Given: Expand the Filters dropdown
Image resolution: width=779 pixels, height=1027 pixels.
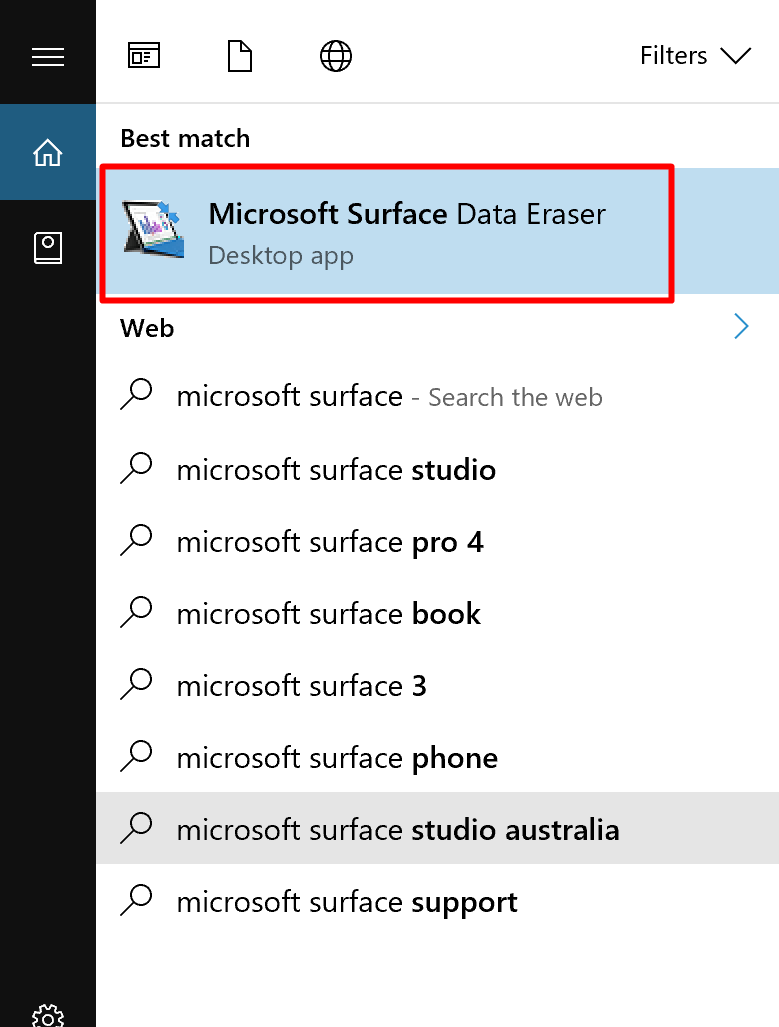Looking at the screenshot, I should point(697,56).
